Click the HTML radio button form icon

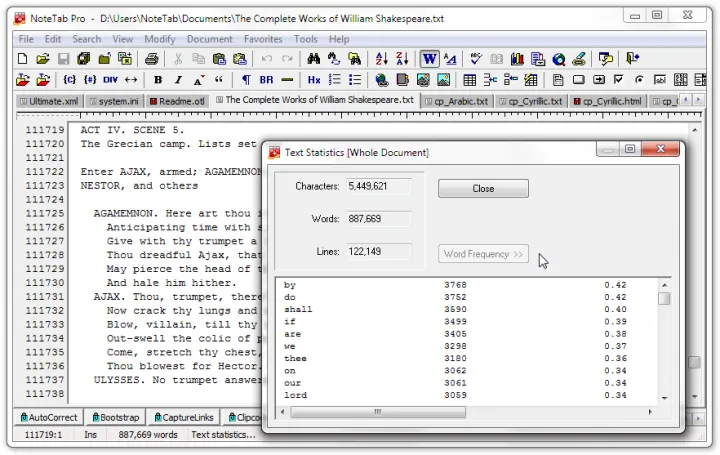point(640,80)
